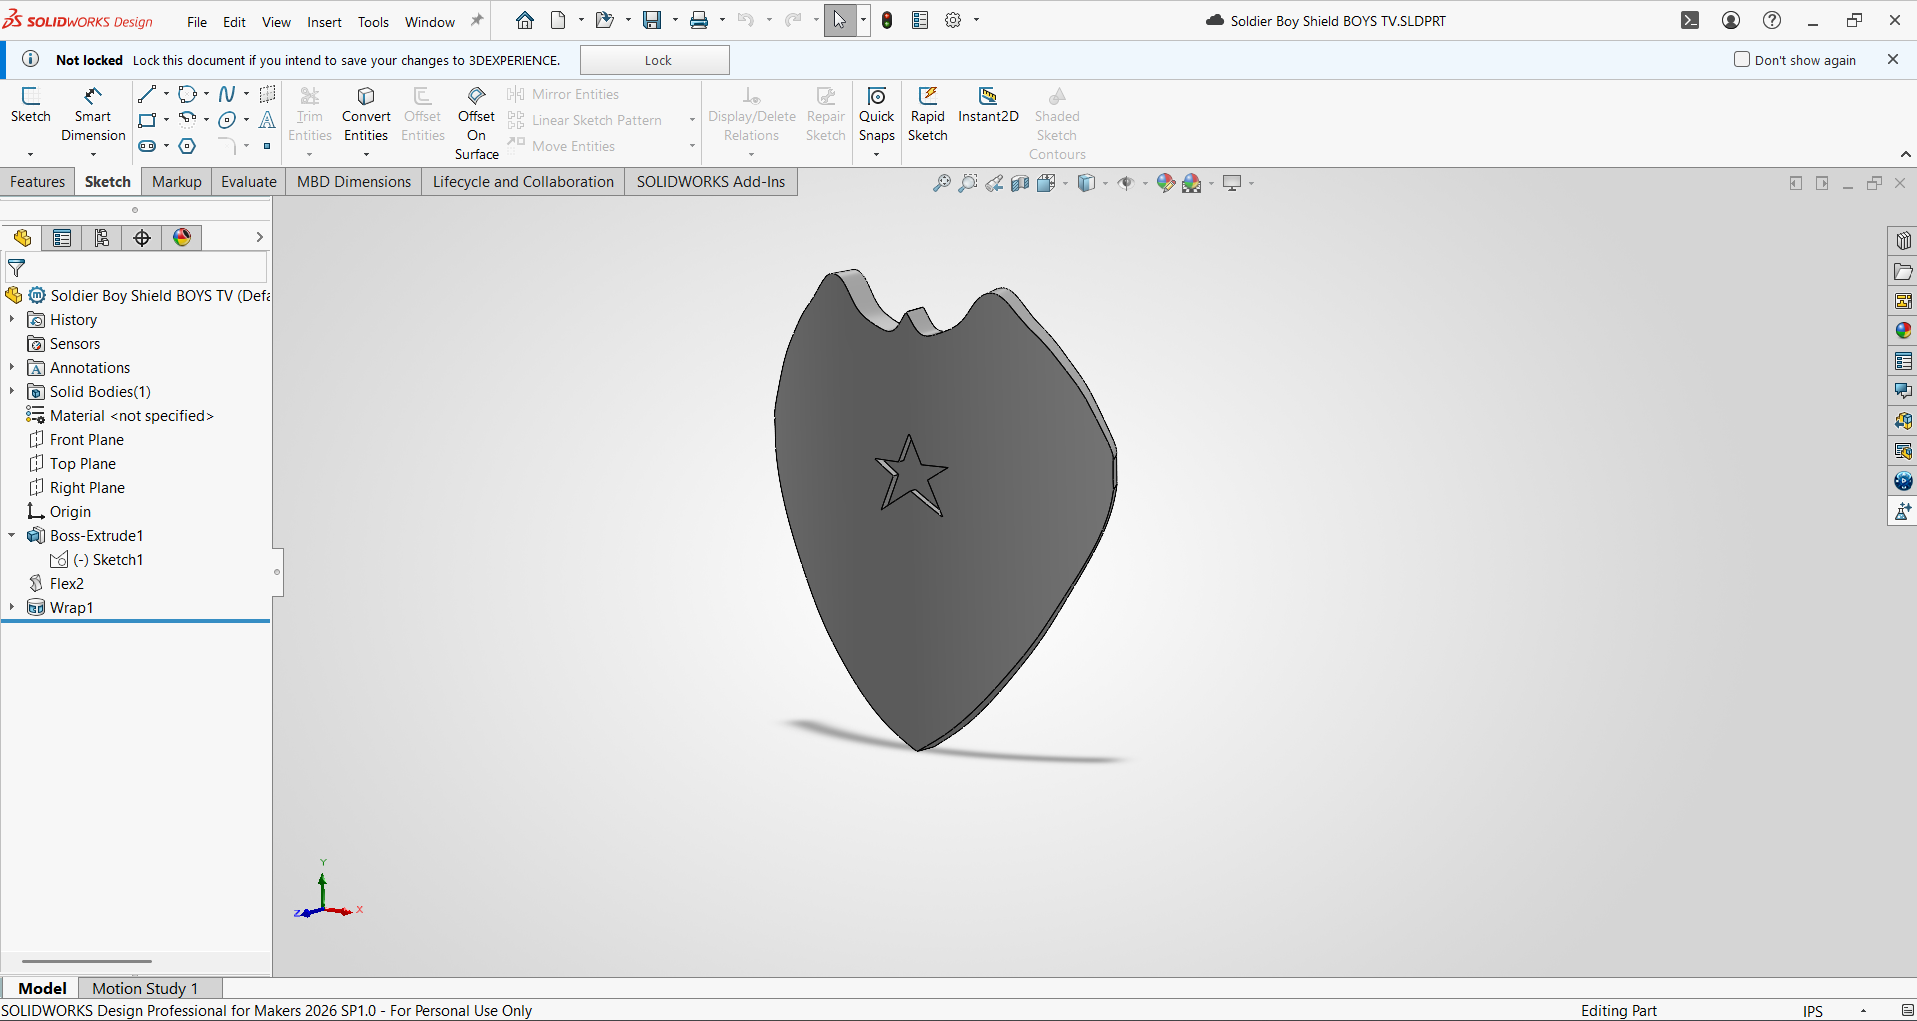Open the Edit Appearance color ball icon
This screenshot has width=1917, height=1021.
click(1165, 183)
